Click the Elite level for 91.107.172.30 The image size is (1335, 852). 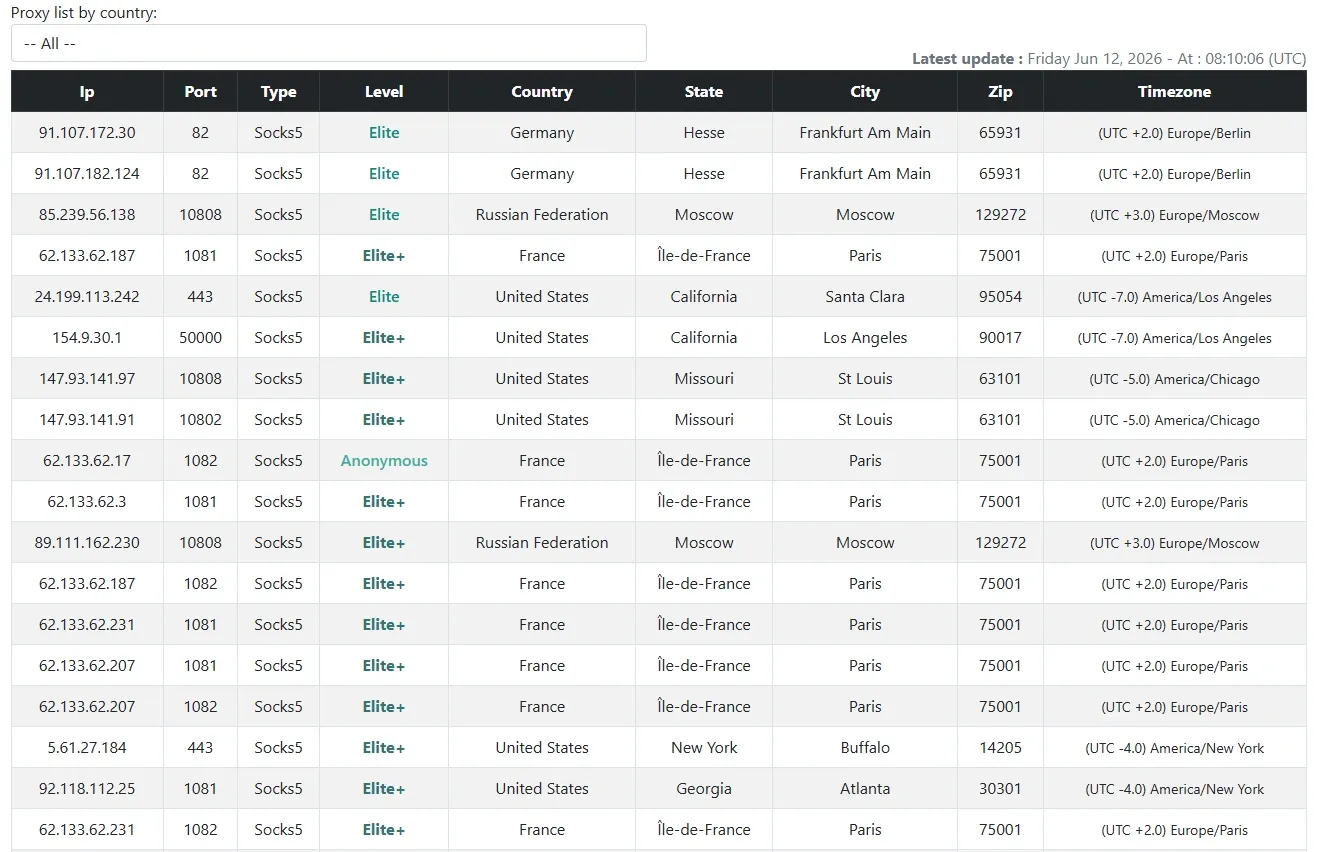click(x=384, y=133)
